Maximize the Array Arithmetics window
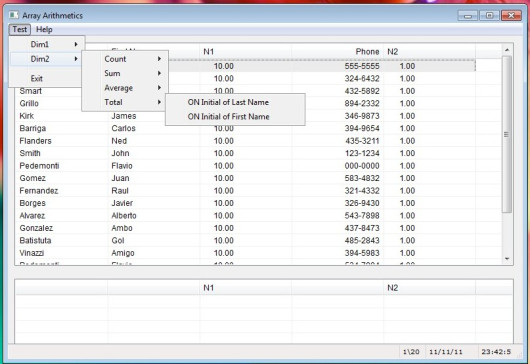 tap(489, 16)
